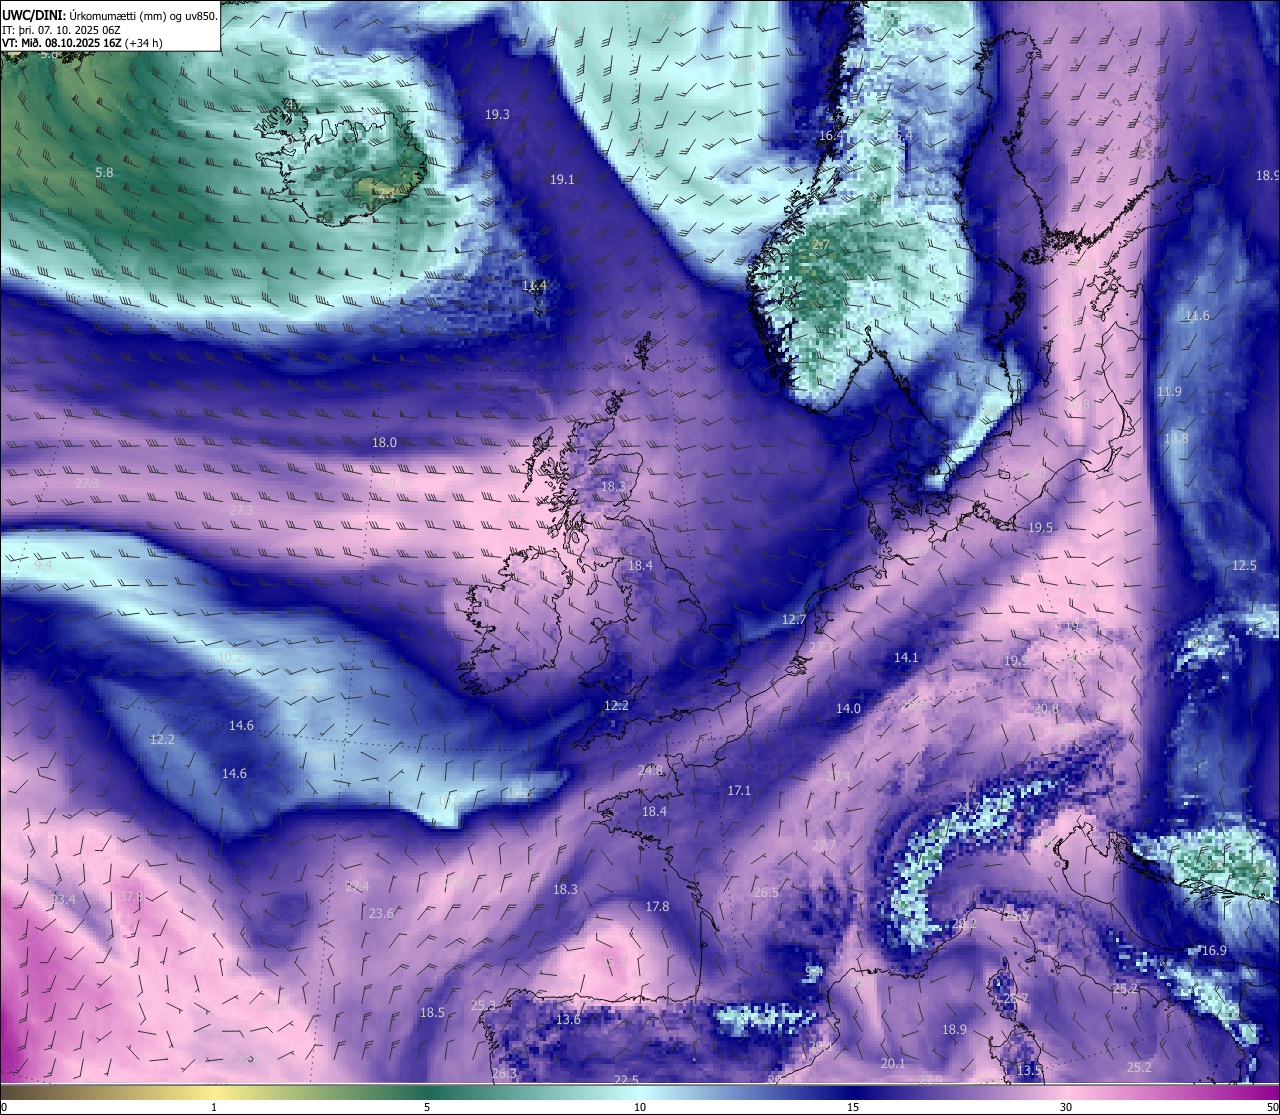Click the 24.8 value near the English Channel

coord(650,771)
